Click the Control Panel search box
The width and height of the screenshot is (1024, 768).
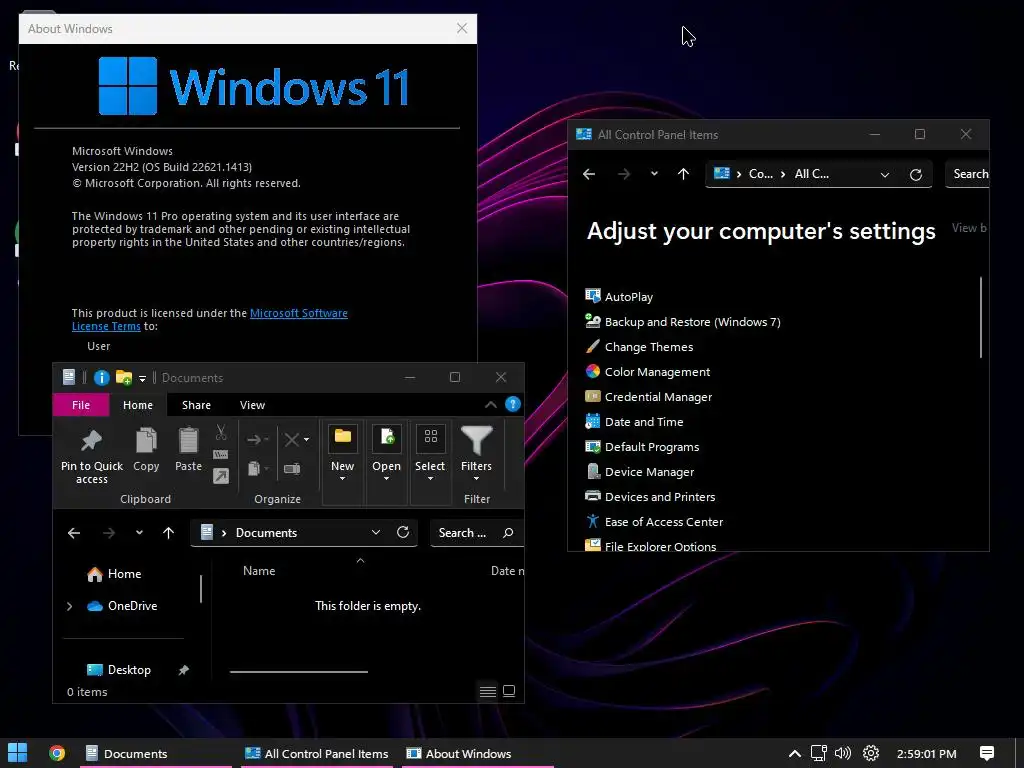[967, 174]
